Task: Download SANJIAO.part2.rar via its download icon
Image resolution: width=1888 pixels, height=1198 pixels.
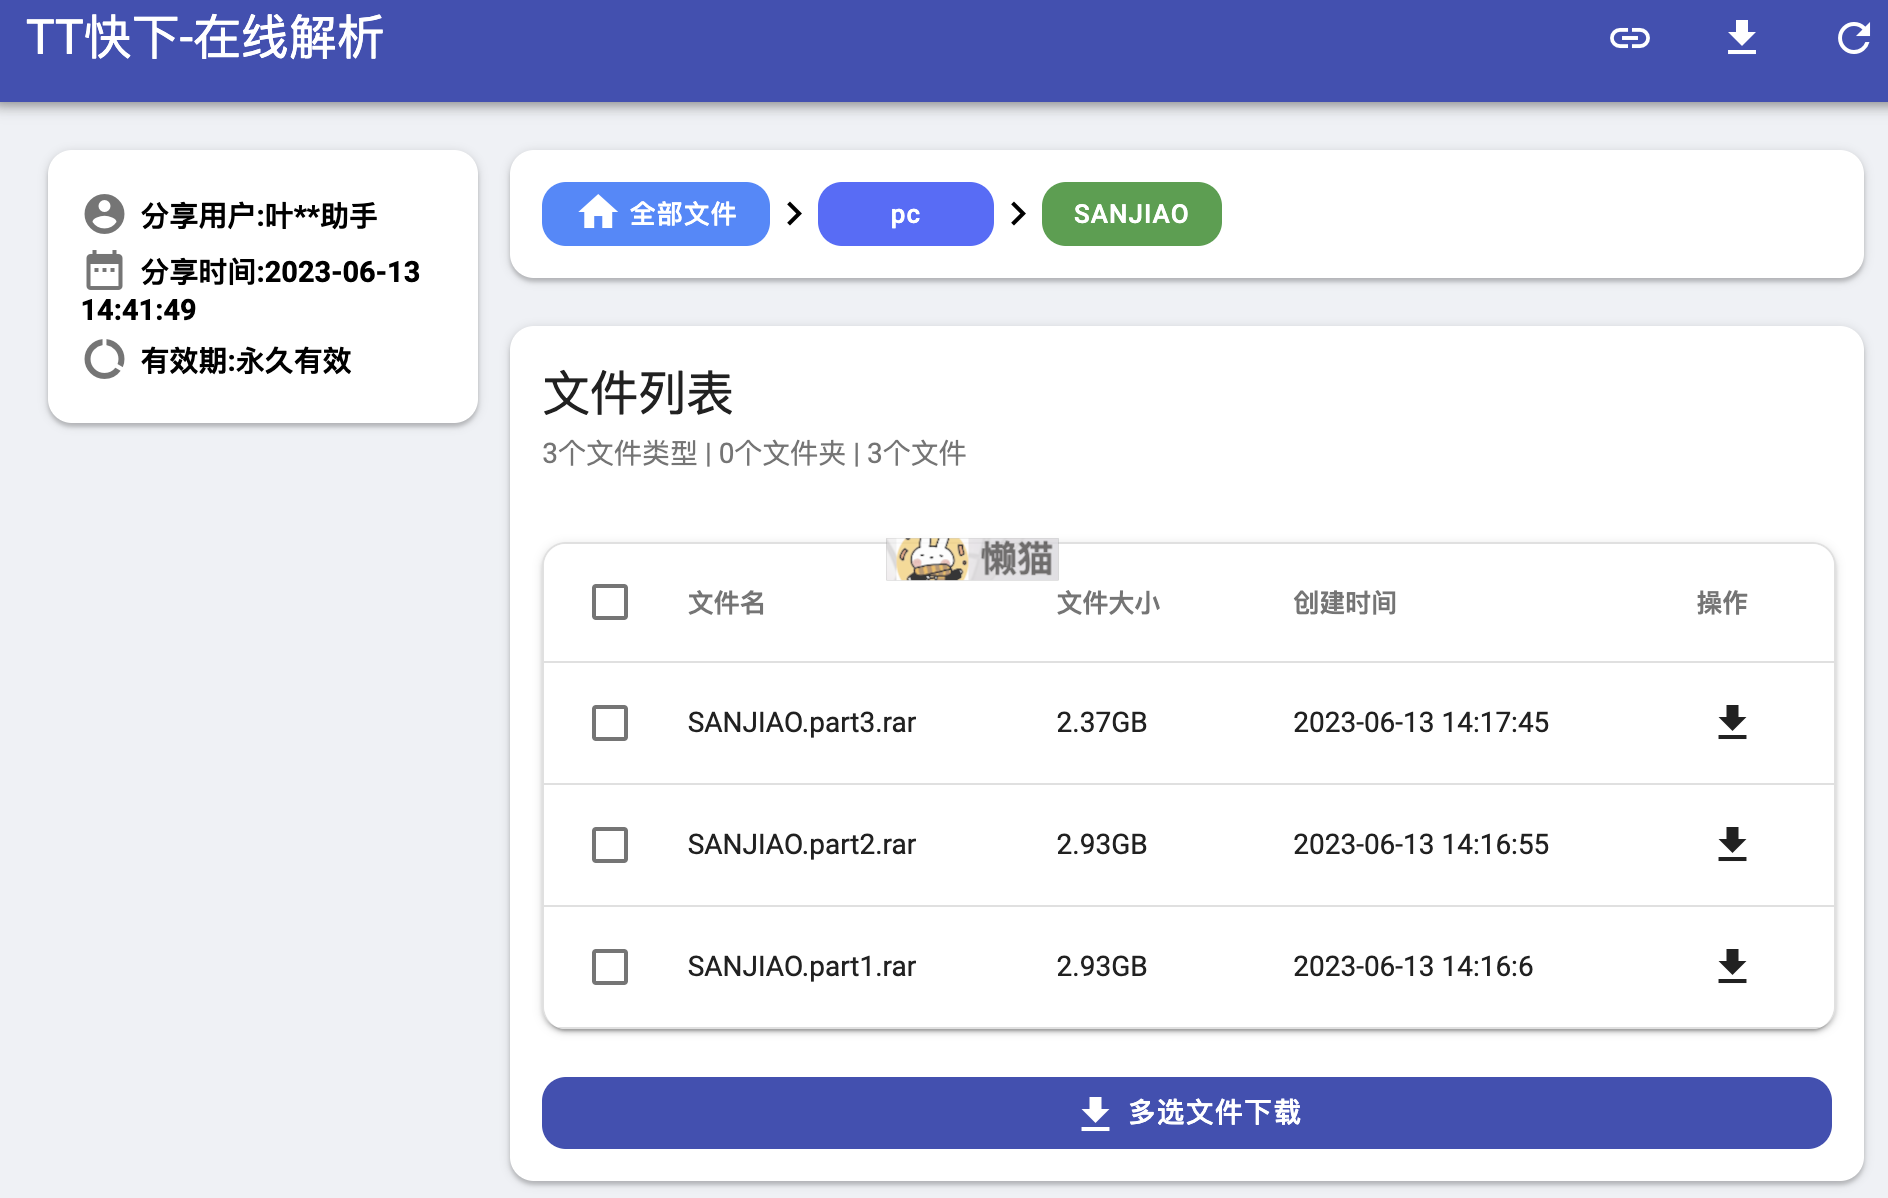Action: click(1731, 844)
